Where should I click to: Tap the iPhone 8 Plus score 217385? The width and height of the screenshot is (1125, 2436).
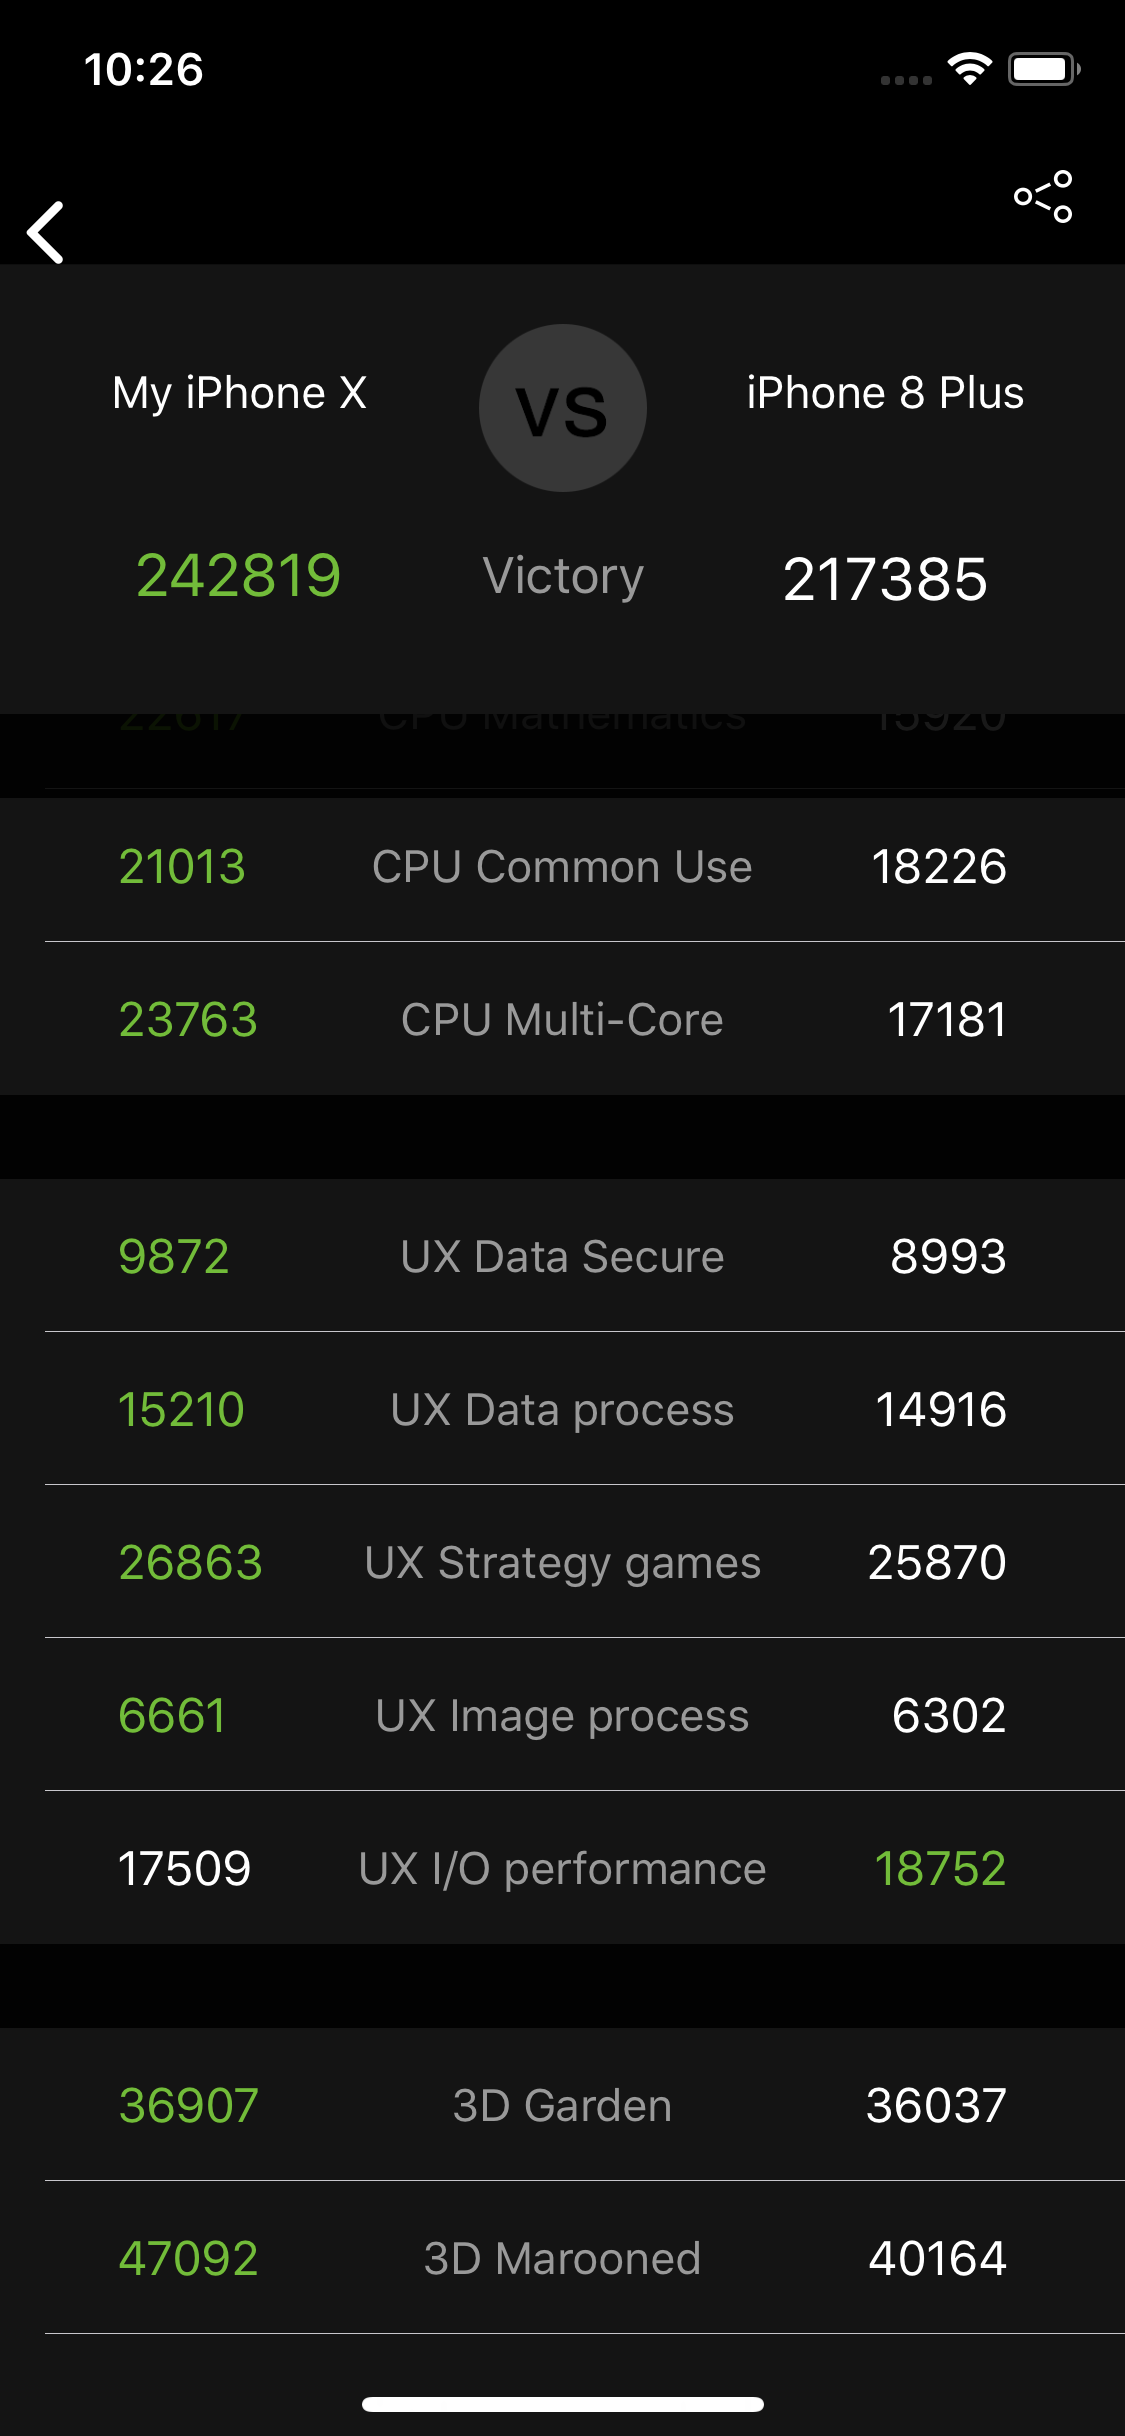[885, 580]
